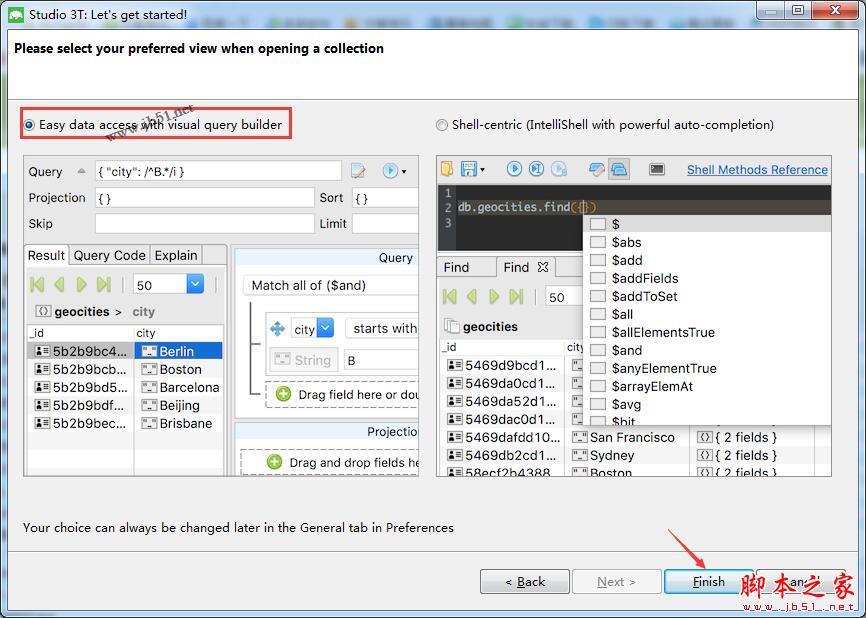The image size is (866, 618).
Task: Switch to the Result tab
Action: tap(46, 255)
